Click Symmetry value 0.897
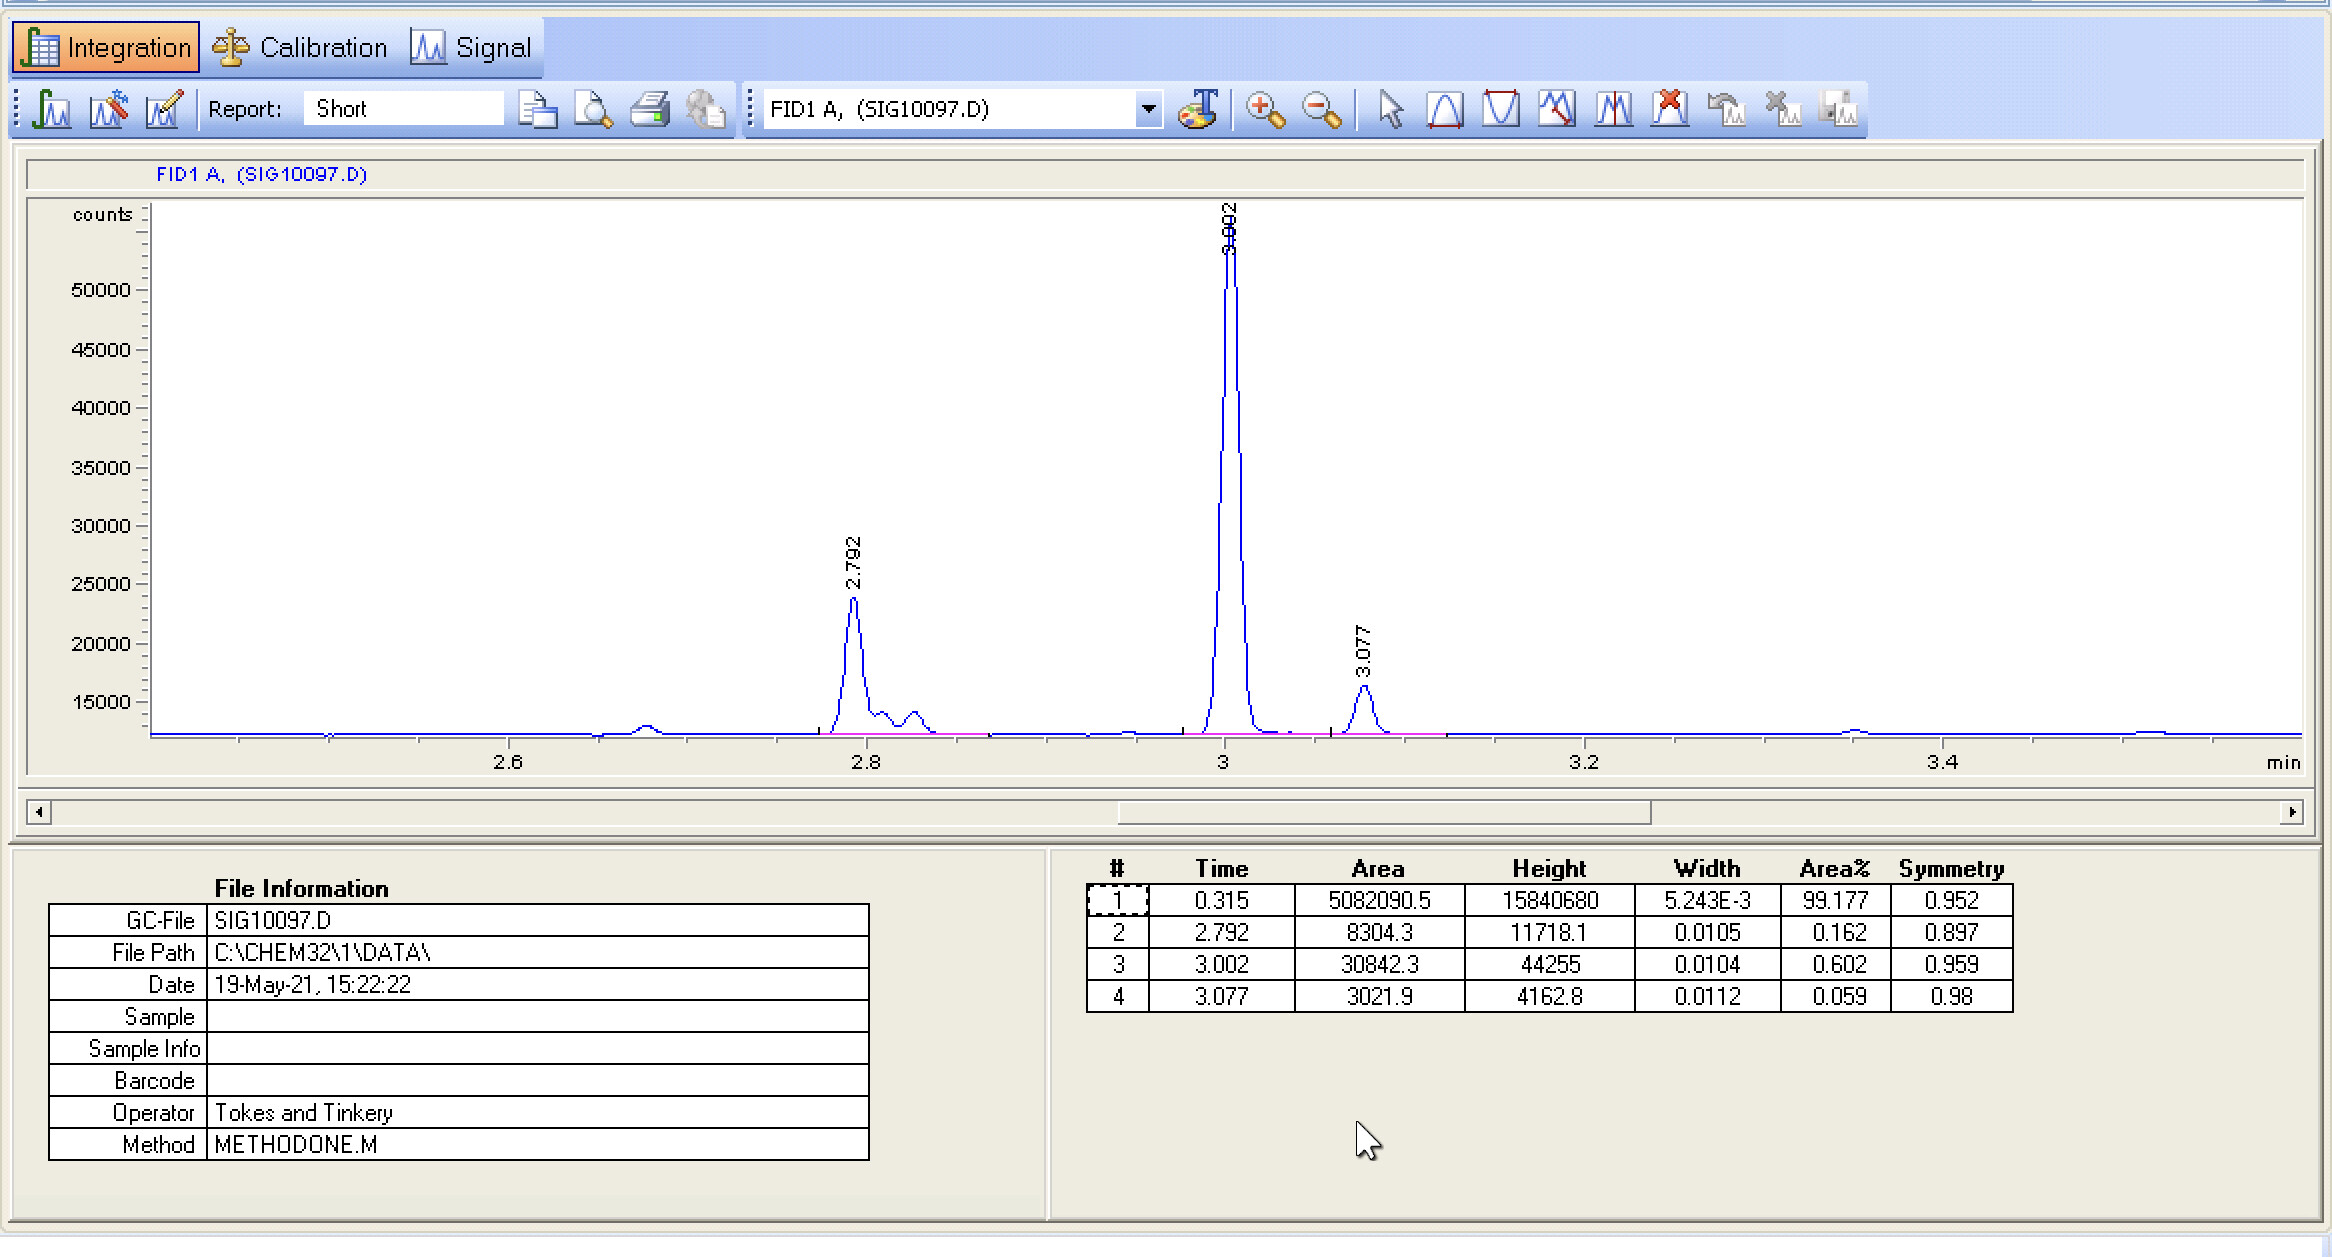The width and height of the screenshot is (2332, 1257). point(1952,932)
